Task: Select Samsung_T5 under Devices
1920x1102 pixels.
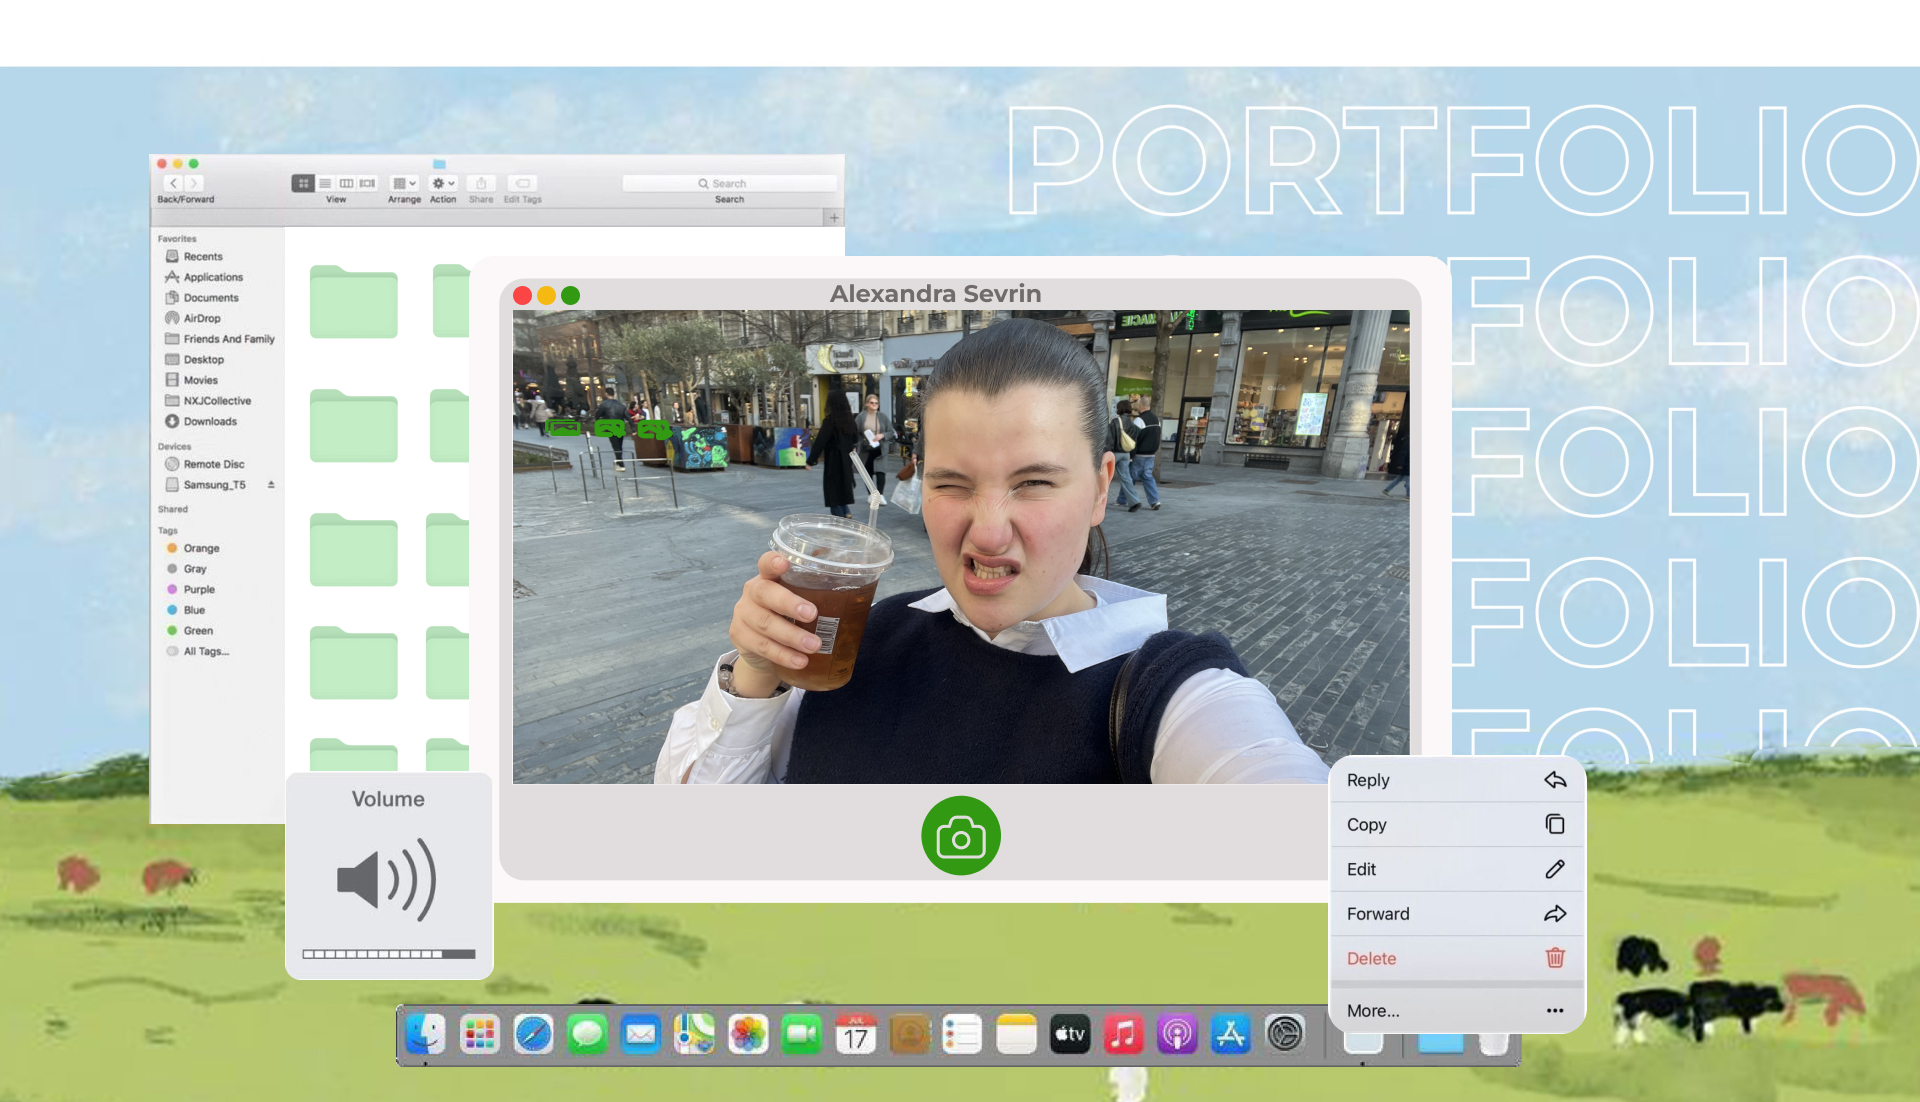Action: 205,485
